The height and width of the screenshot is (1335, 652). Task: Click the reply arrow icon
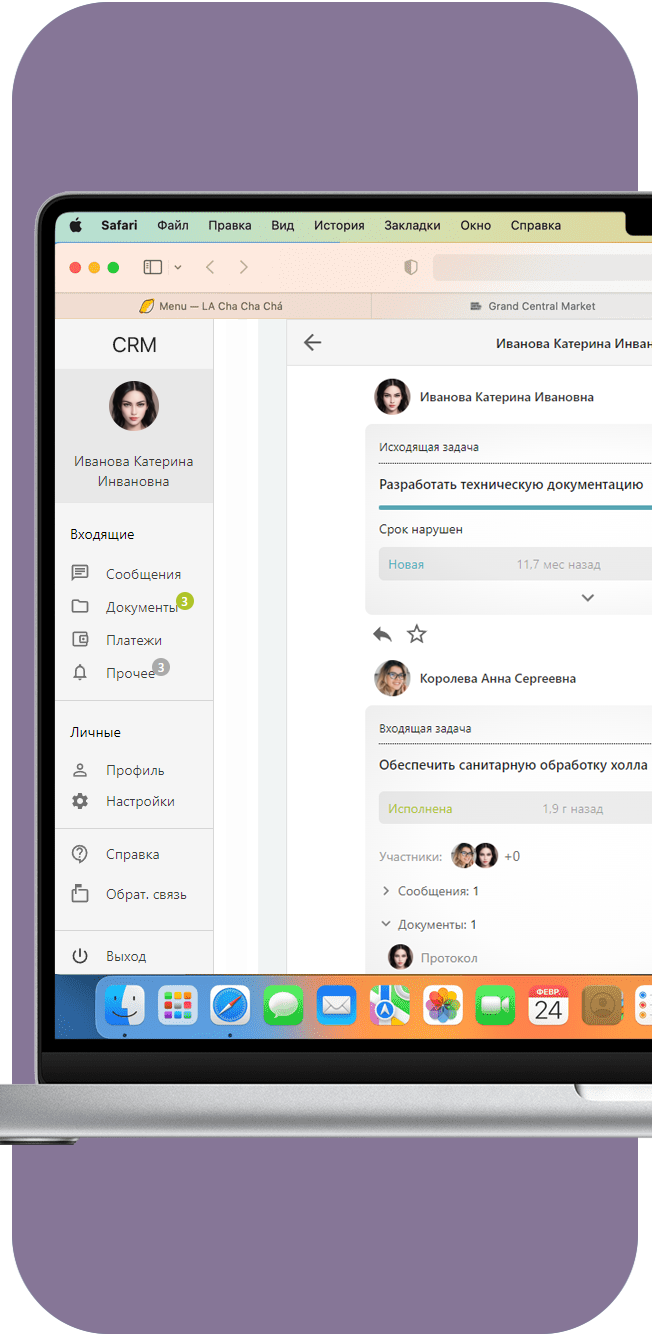(x=382, y=634)
